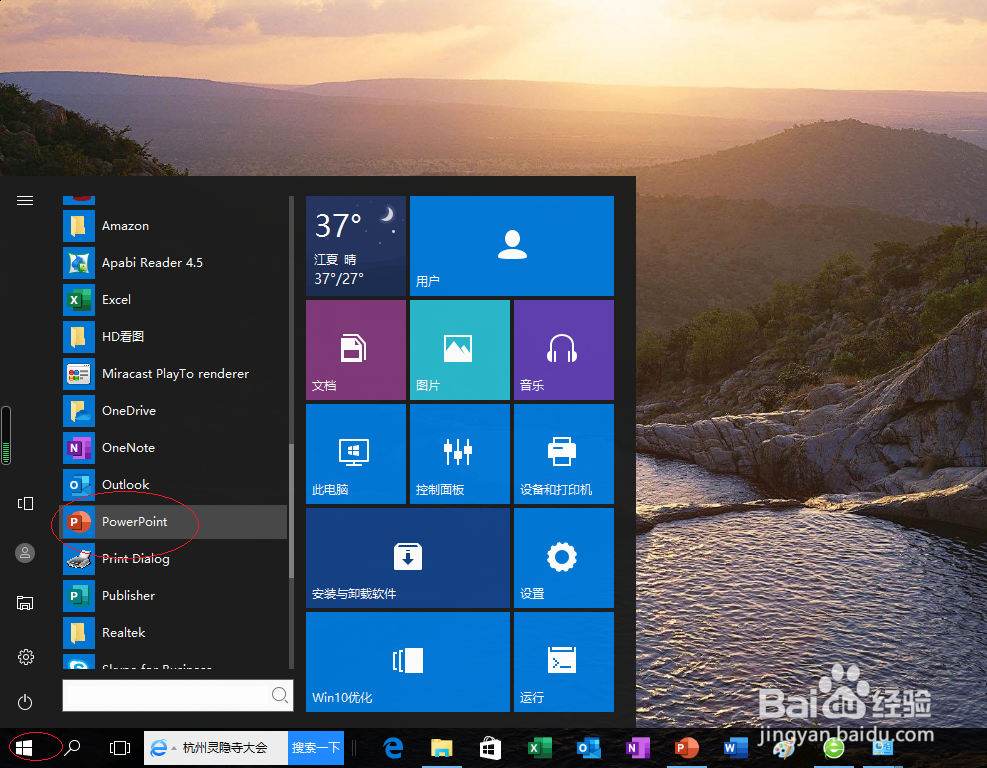The width and height of the screenshot is (987, 768).
Task: Launch Outlook from the taskbar
Action: 589,748
